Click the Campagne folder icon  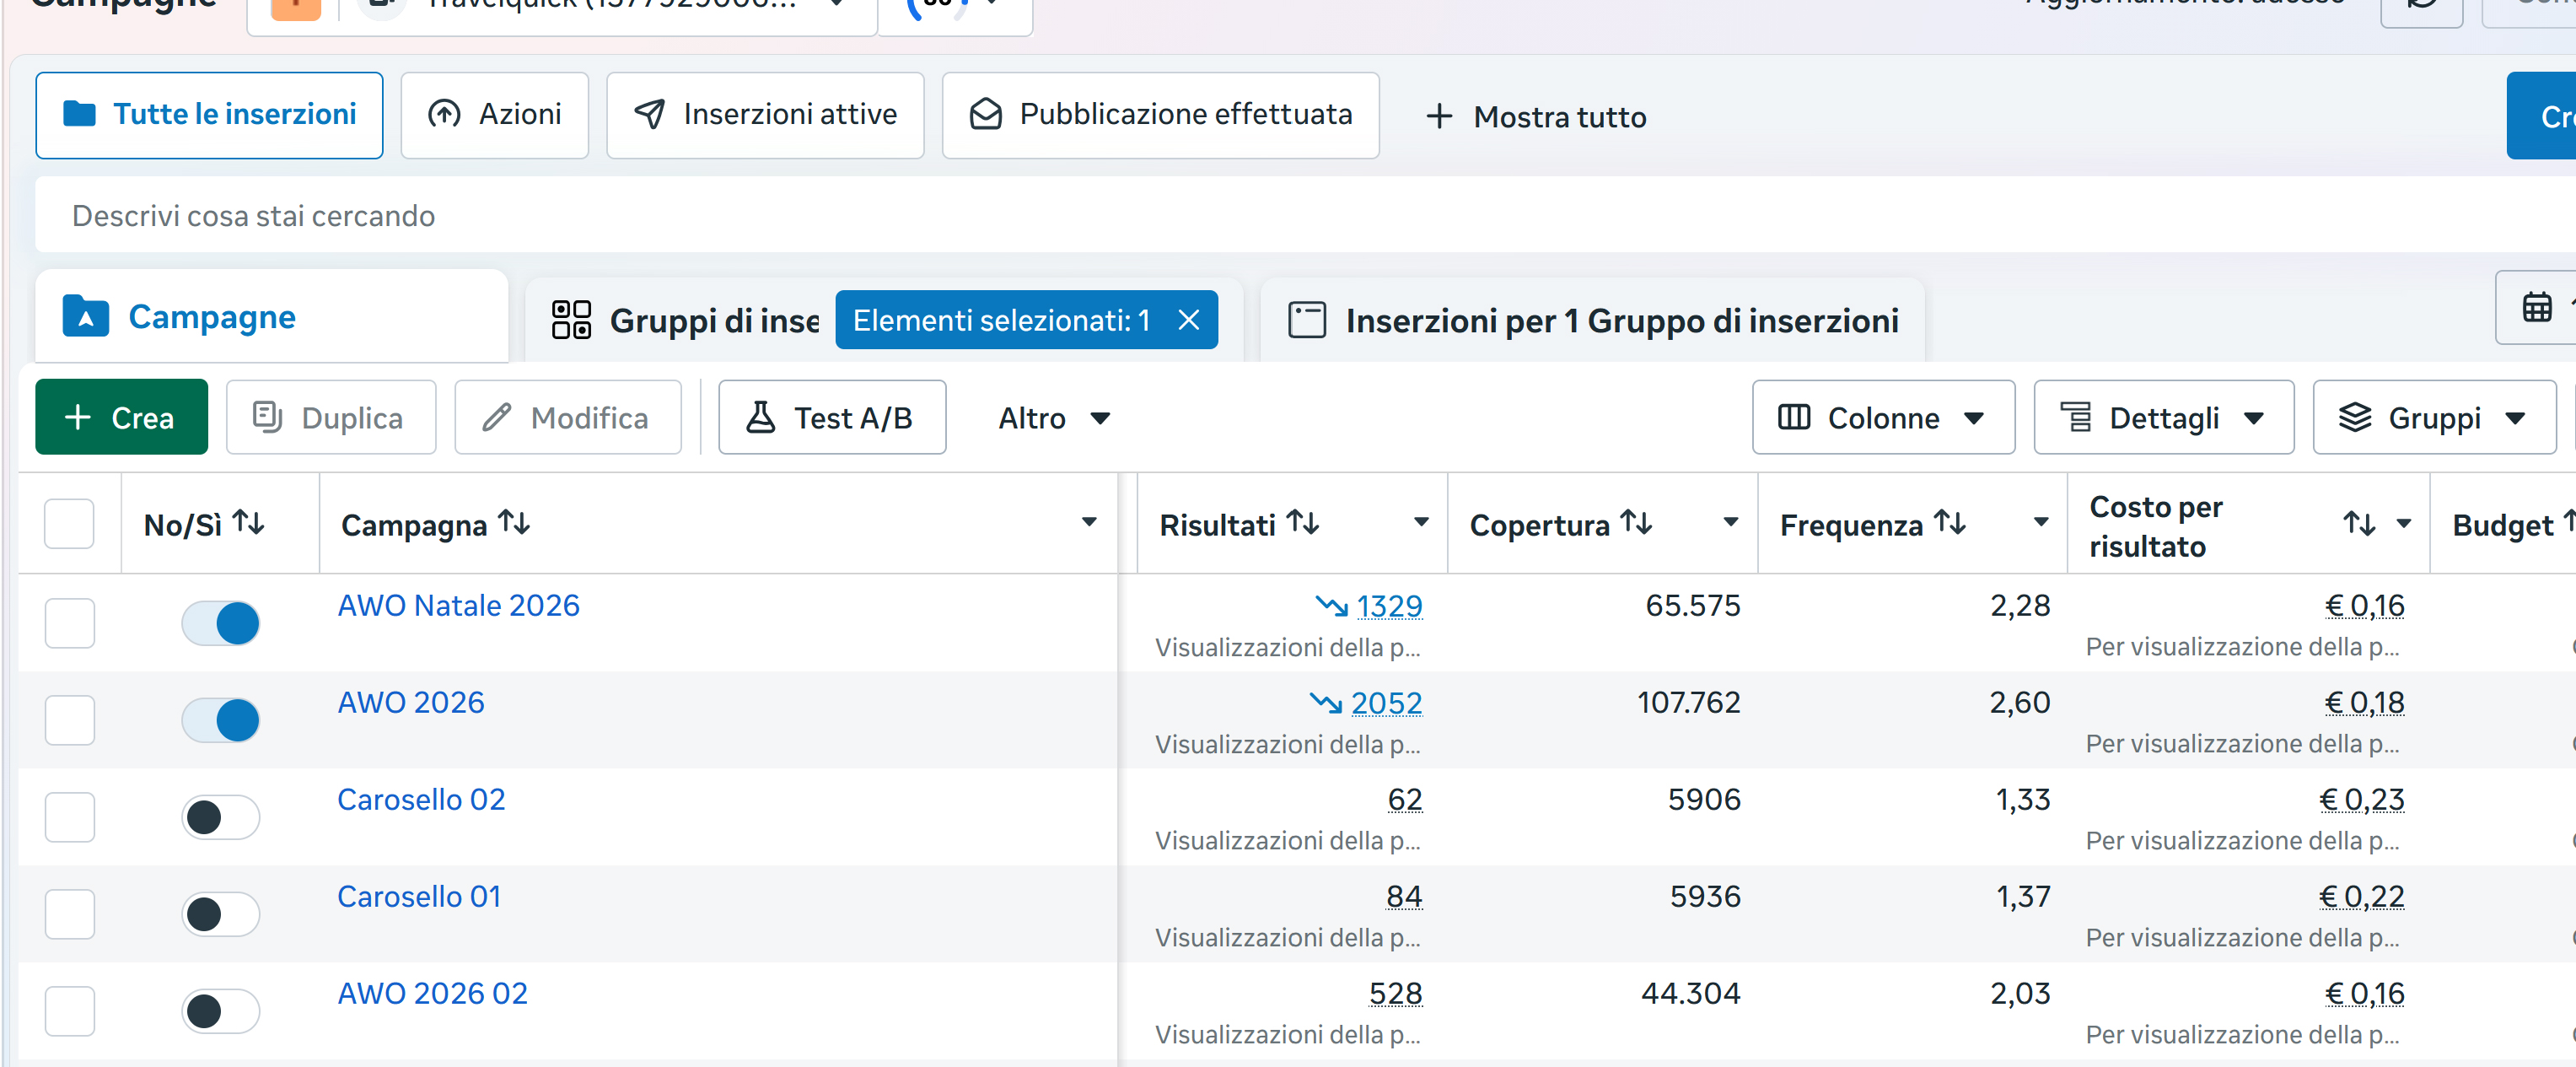coord(86,316)
